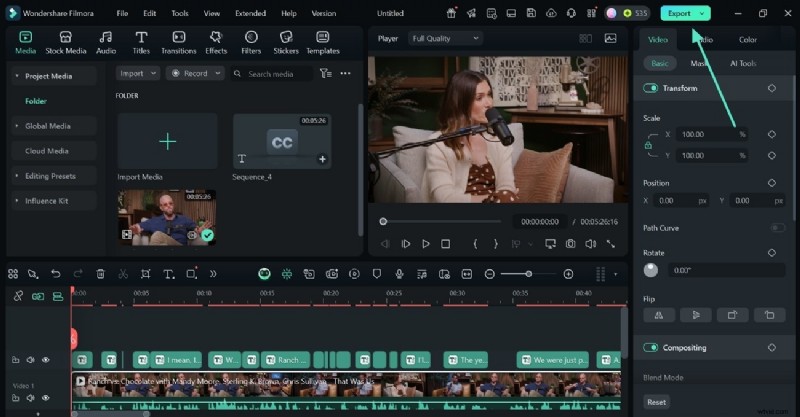The width and height of the screenshot is (800, 417).
Task: Expand the Global Media section
Action: coord(47,126)
